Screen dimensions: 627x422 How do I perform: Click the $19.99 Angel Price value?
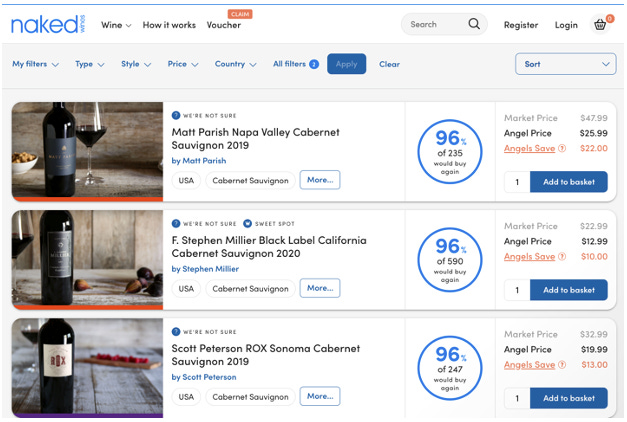594,349
